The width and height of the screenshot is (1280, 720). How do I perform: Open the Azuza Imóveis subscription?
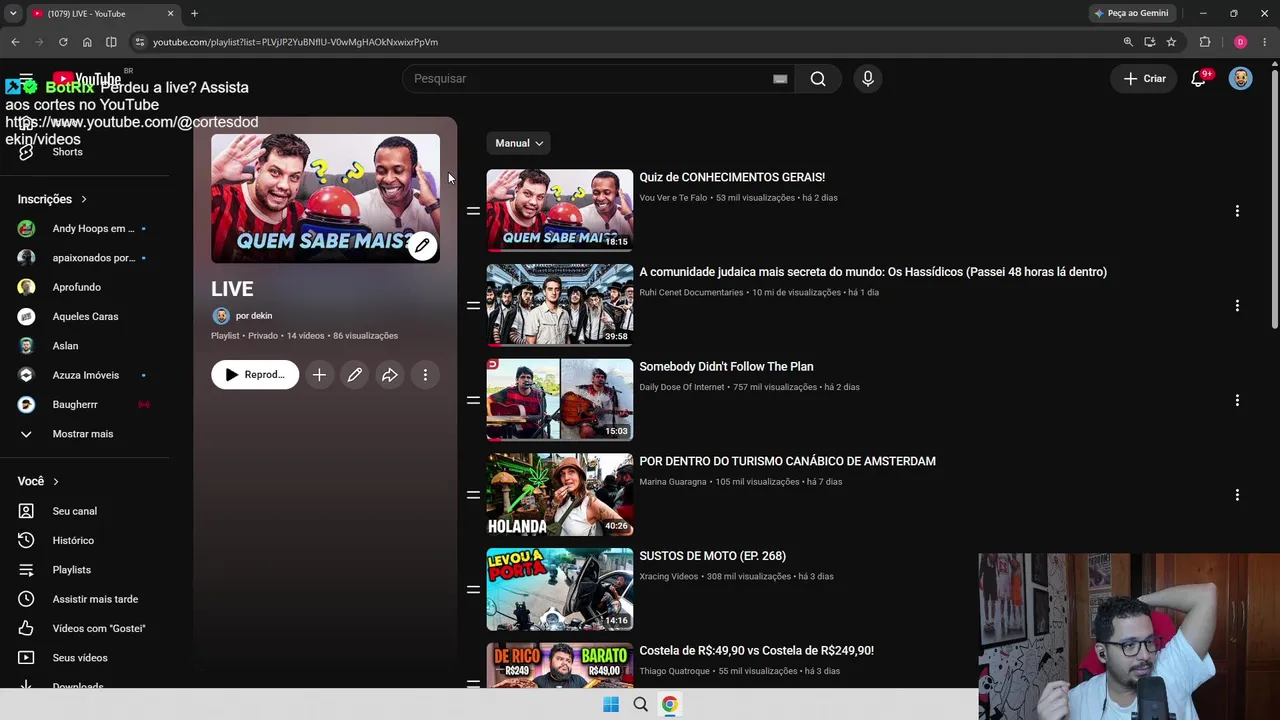85,375
